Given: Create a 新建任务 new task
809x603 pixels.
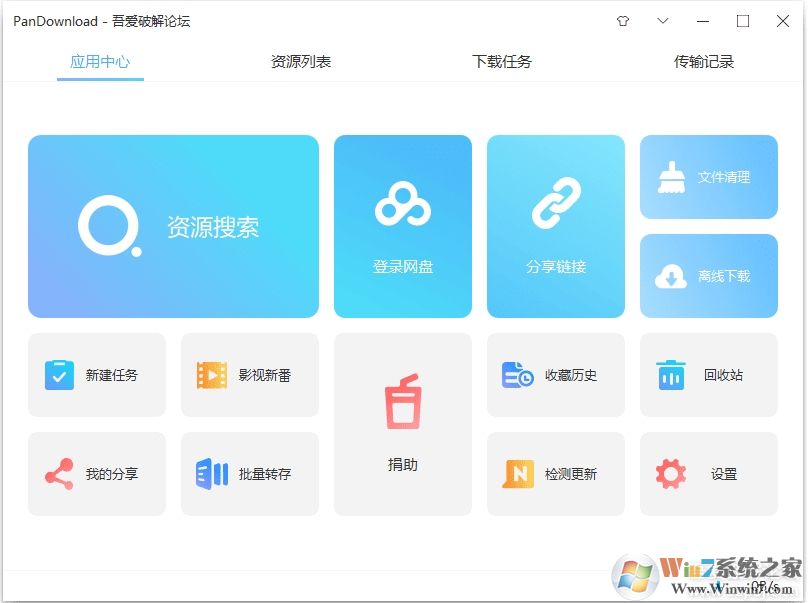Looking at the screenshot, I should tap(96, 374).
